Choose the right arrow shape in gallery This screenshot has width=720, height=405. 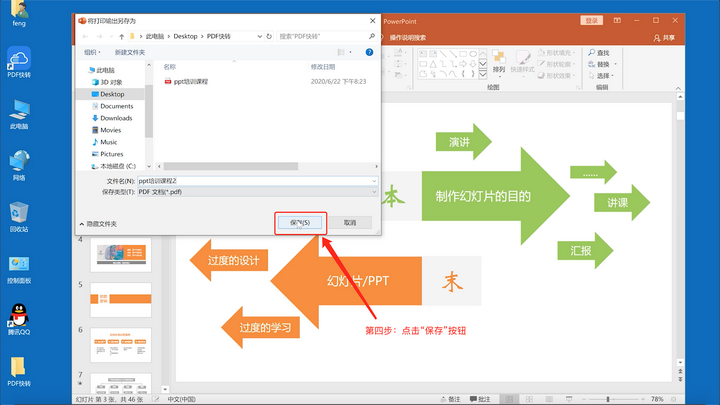[x=463, y=64]
